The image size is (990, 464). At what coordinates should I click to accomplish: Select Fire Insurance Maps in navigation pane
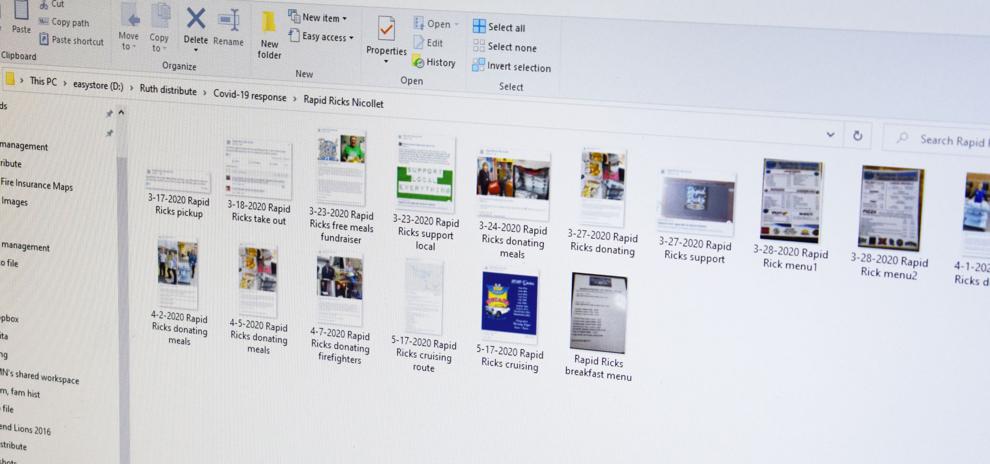37,186
